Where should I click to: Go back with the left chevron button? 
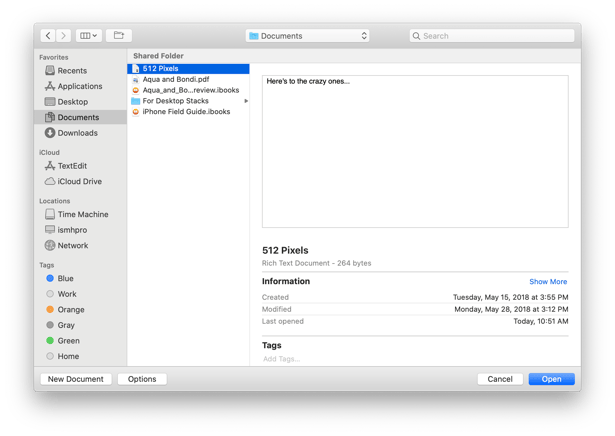(x=48, y=36)
